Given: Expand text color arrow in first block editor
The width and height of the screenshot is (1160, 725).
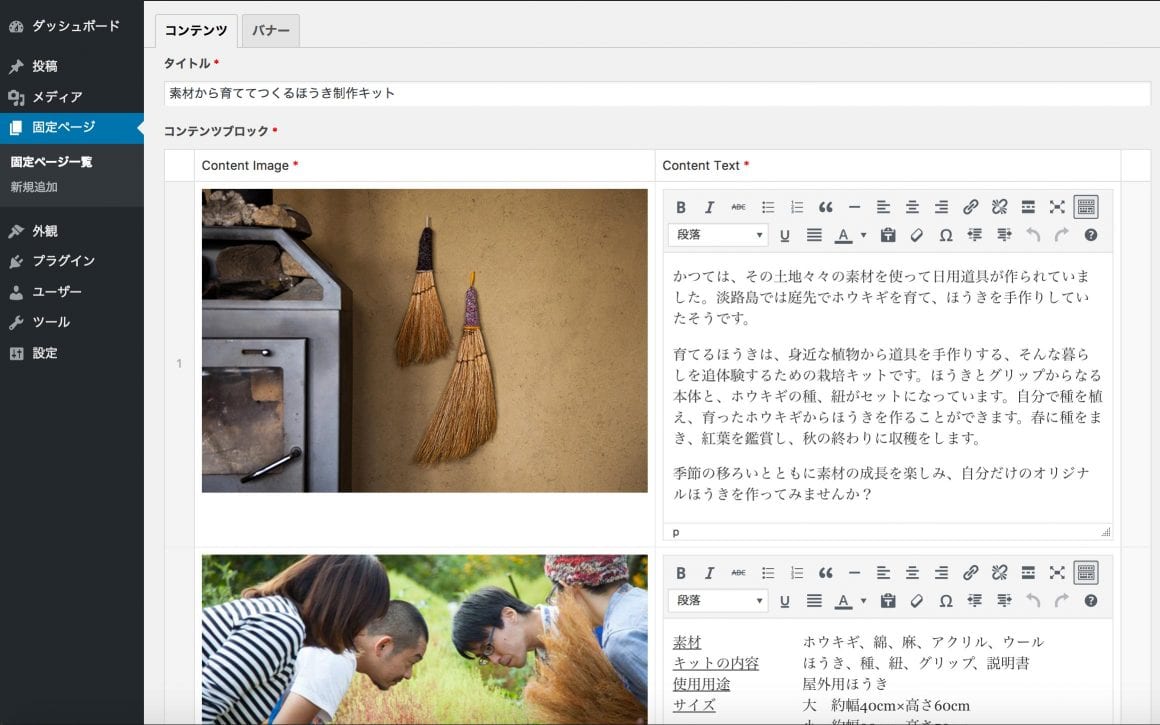Looking at the screenshot, I should pos(863,235).
